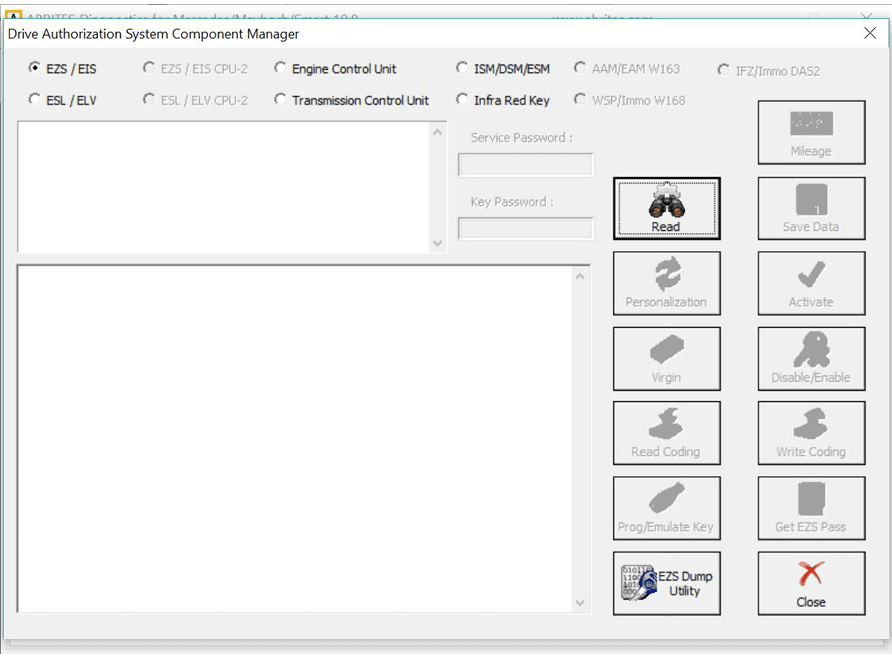The width and height of the screenshot is (892, 658).
Task: Select Transmission Control Unit option
Action: coord(280,100)
